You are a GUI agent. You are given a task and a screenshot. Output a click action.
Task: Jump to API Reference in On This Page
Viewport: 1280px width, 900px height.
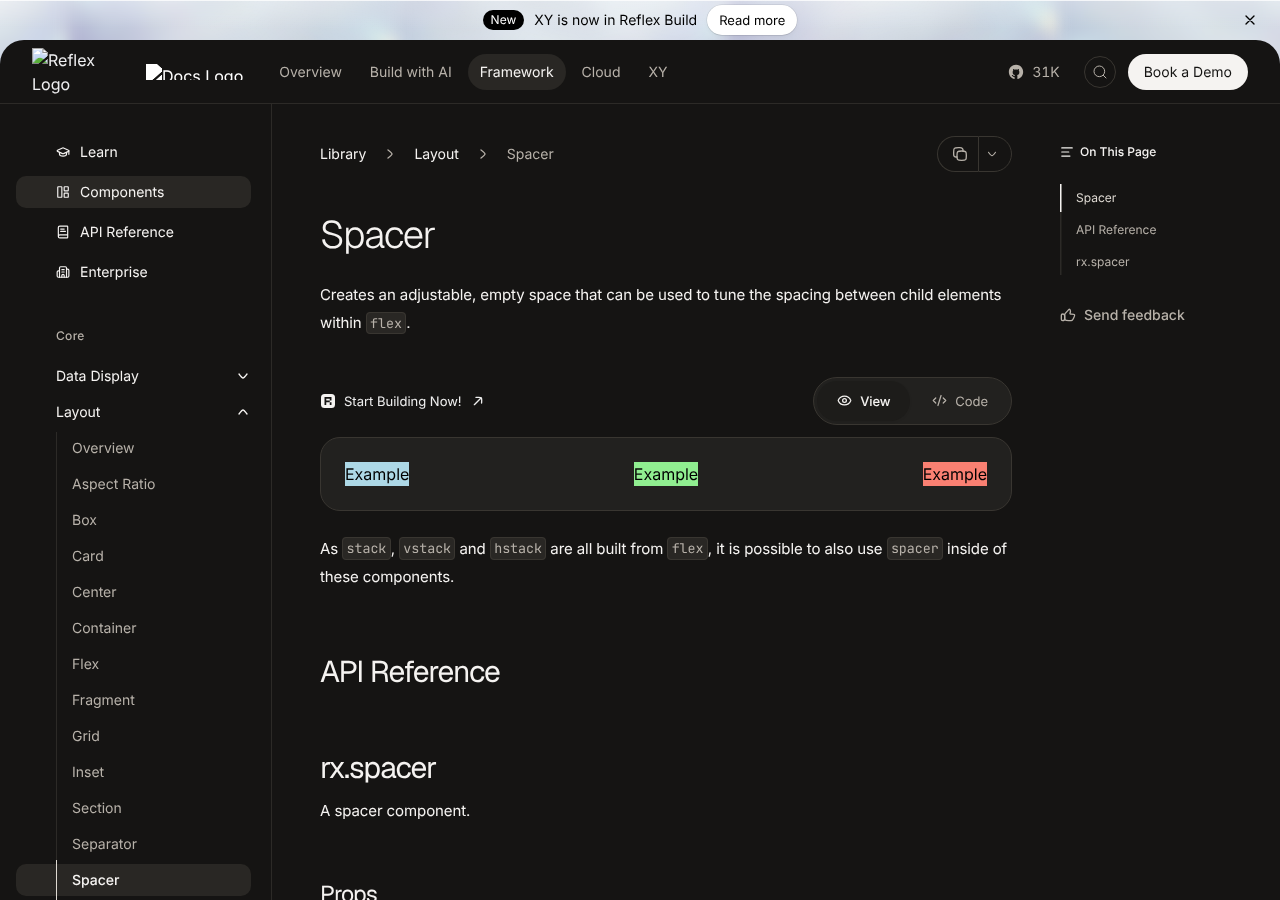pyautogui.click(x=1116, y=230)
